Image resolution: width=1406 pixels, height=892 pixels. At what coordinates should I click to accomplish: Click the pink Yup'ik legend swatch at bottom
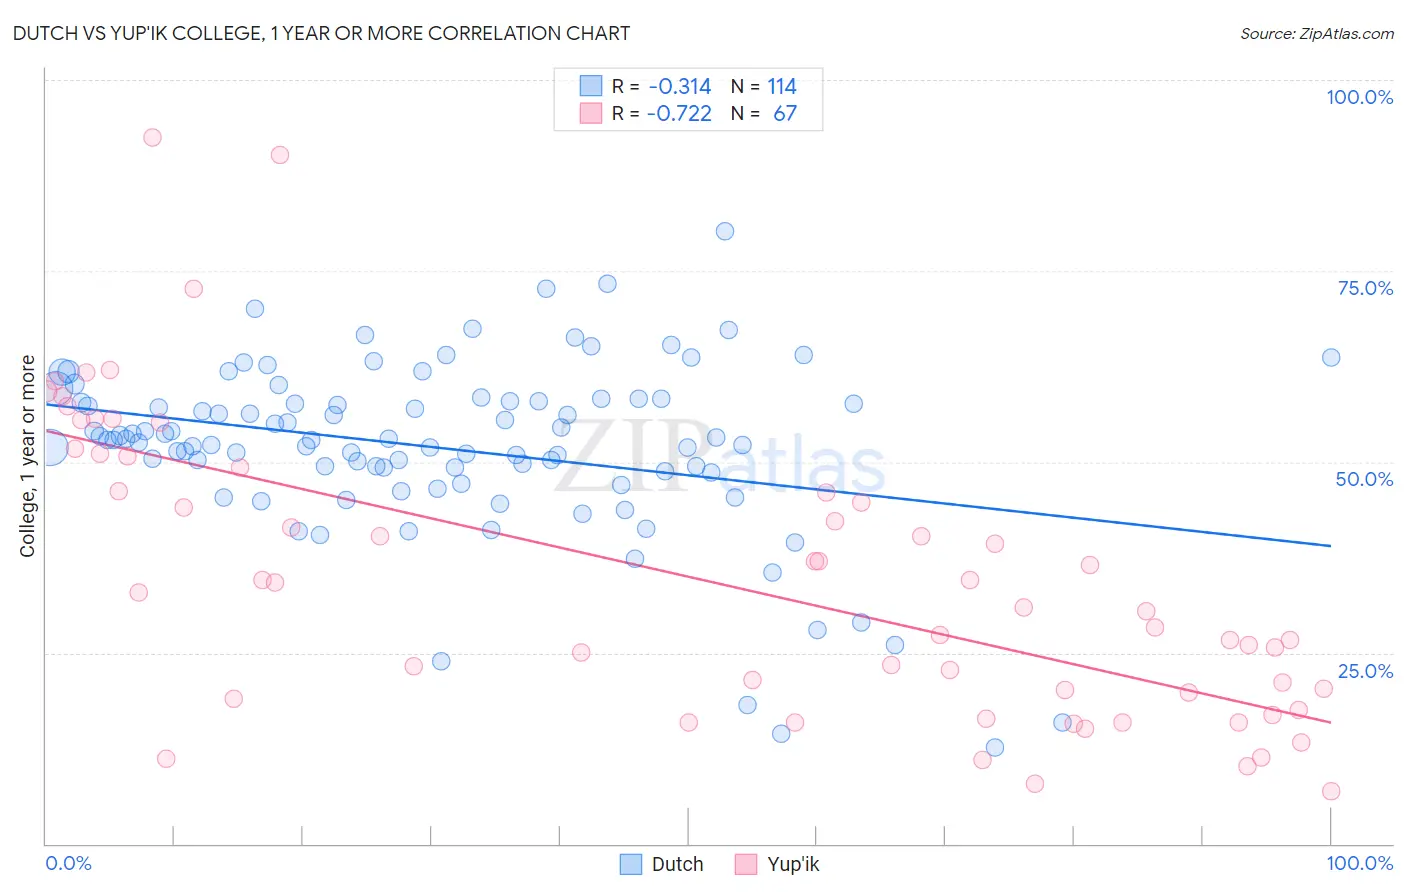tap(746, 864)
